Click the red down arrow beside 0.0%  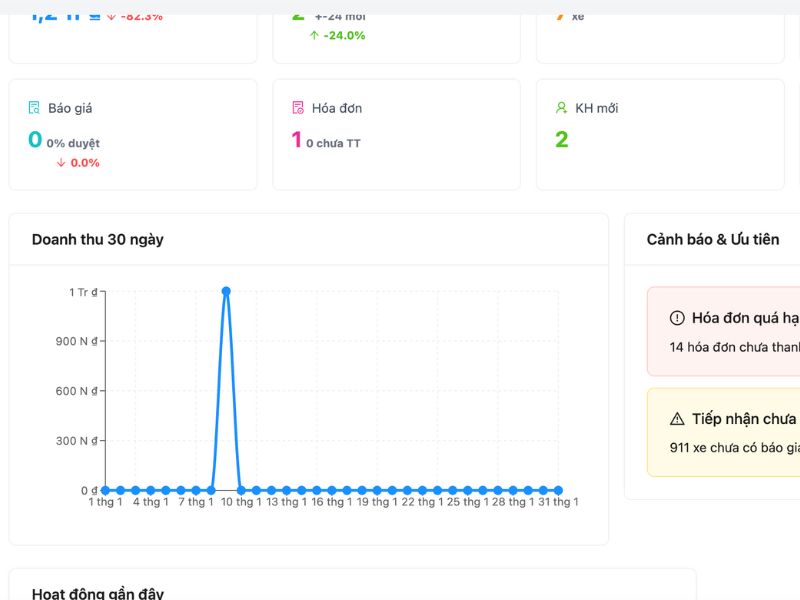click(x=61, y=163)
